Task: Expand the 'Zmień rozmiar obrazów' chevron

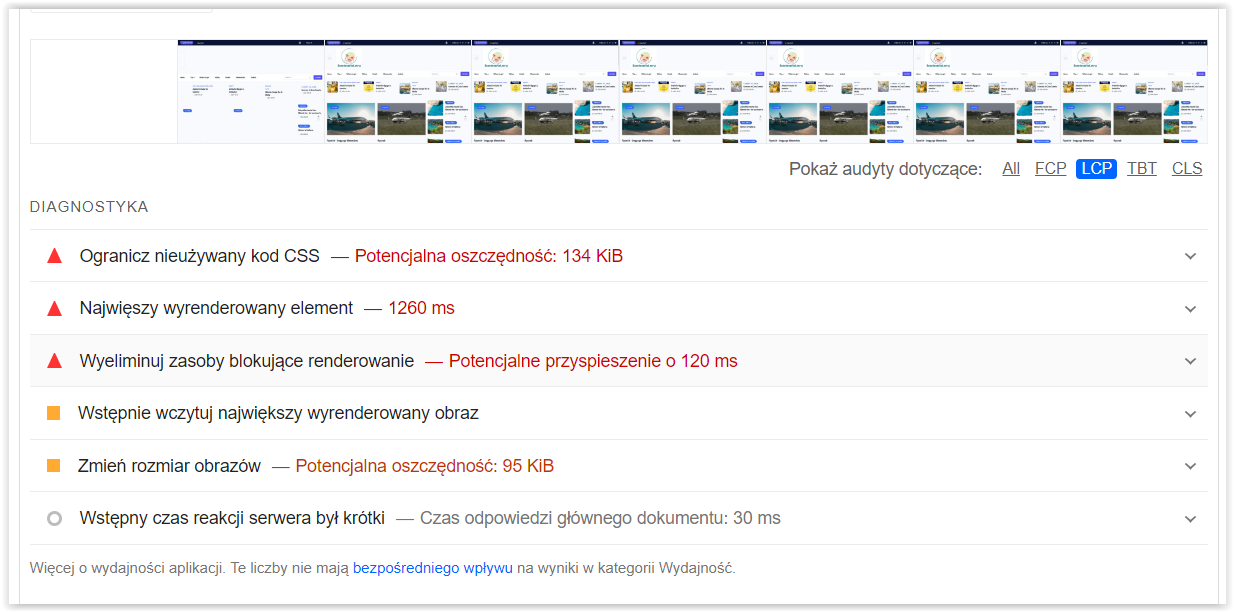Action: click(1190, 466)
